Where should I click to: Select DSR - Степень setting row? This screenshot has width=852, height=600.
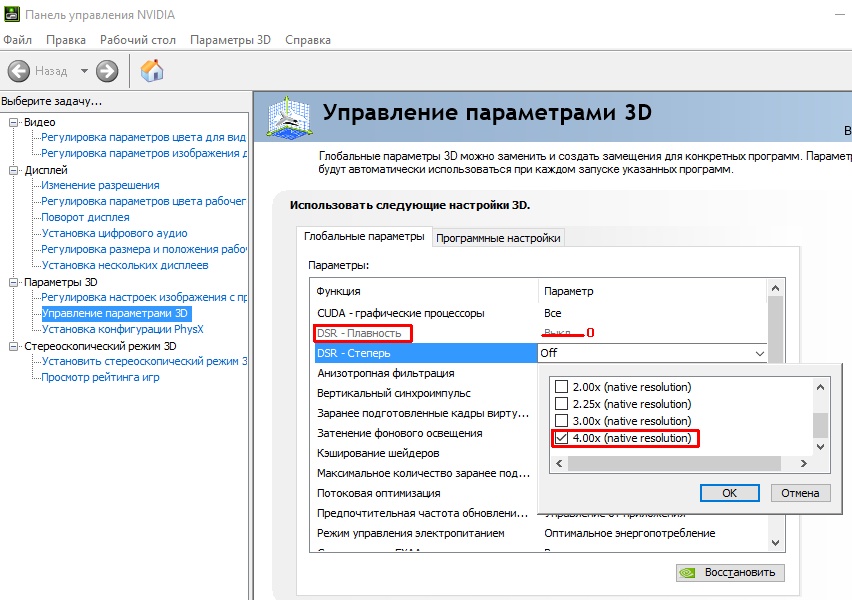(x=426, y=353)
